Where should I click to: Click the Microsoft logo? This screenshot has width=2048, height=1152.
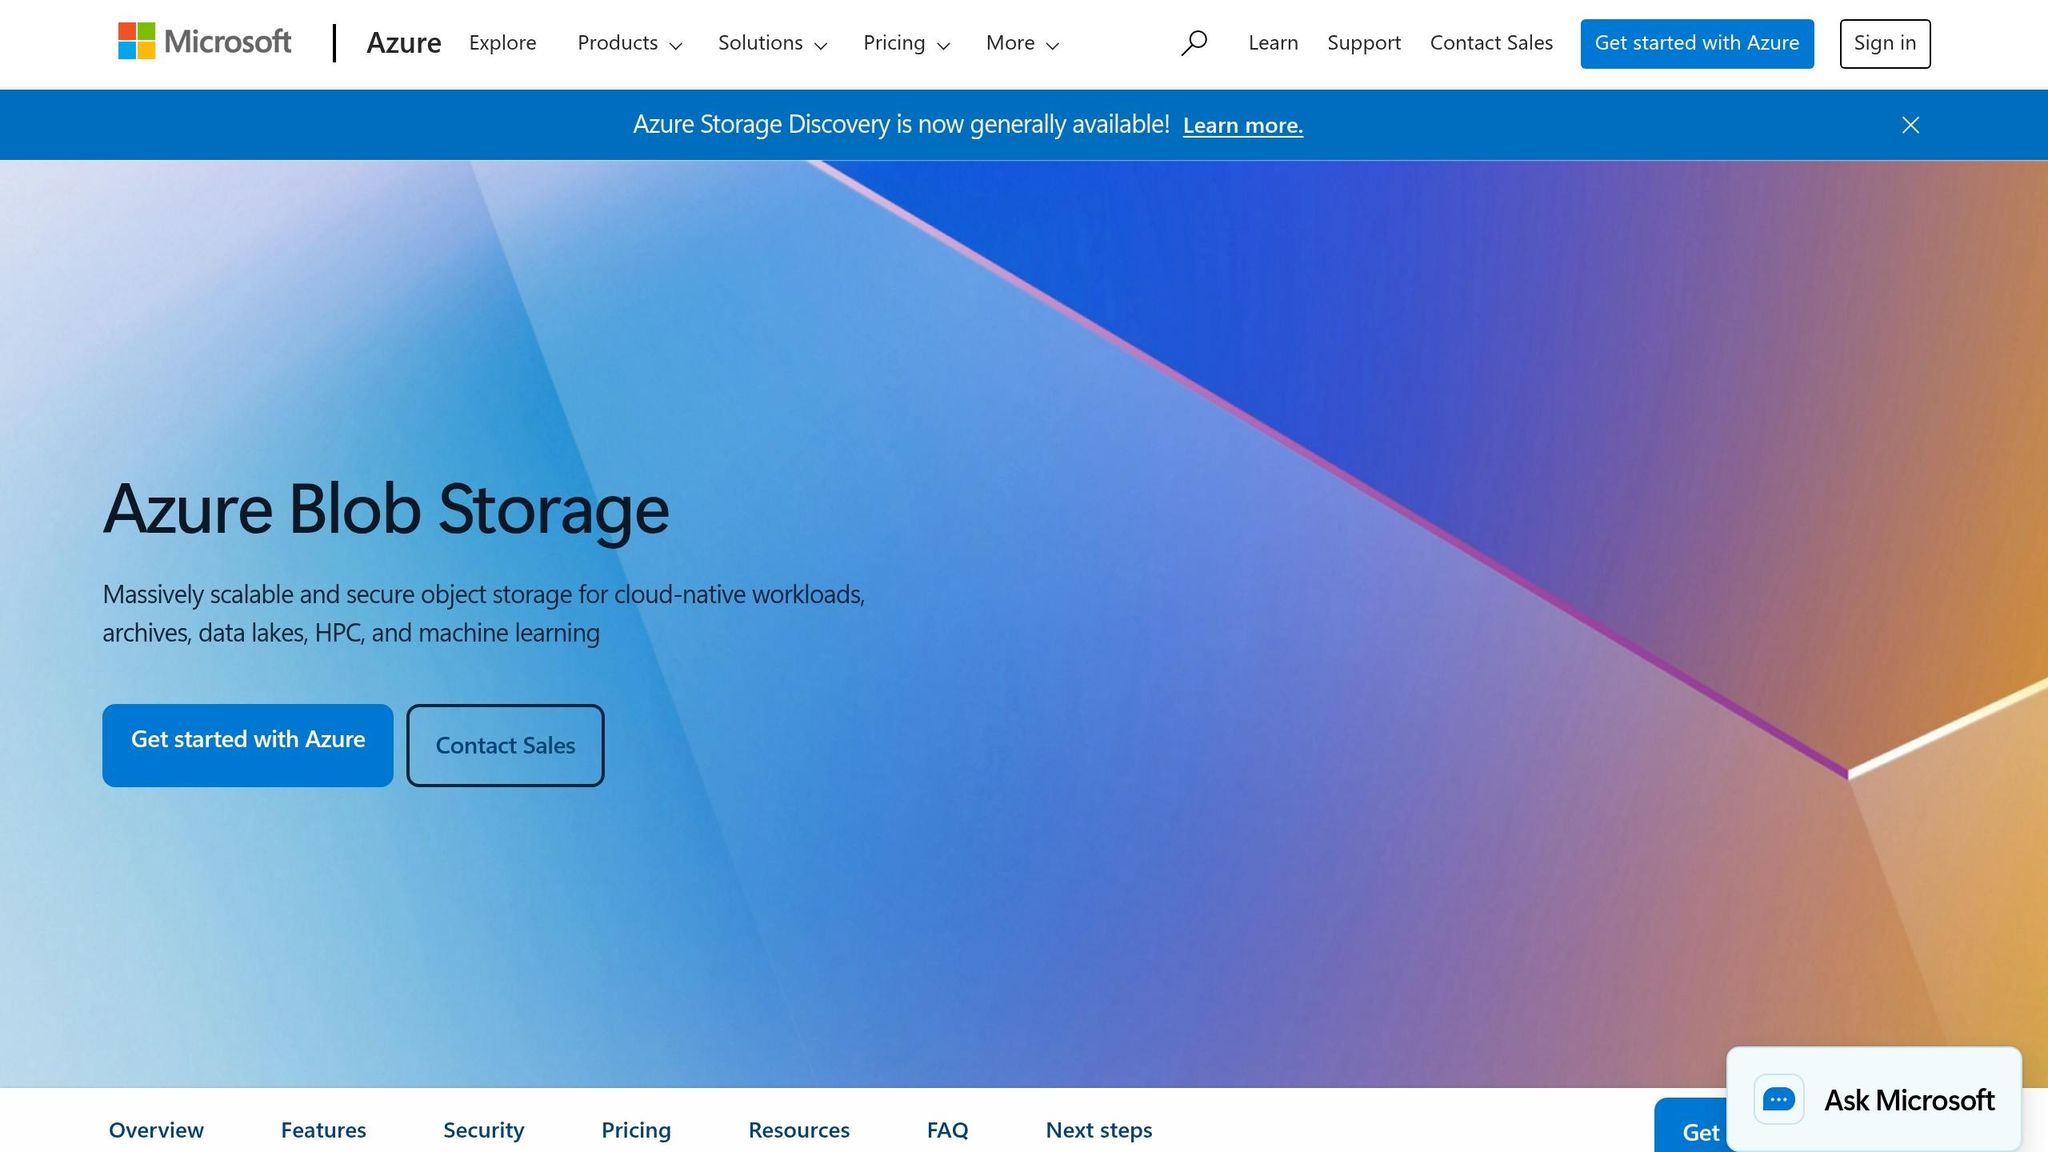tap(205, 42)
